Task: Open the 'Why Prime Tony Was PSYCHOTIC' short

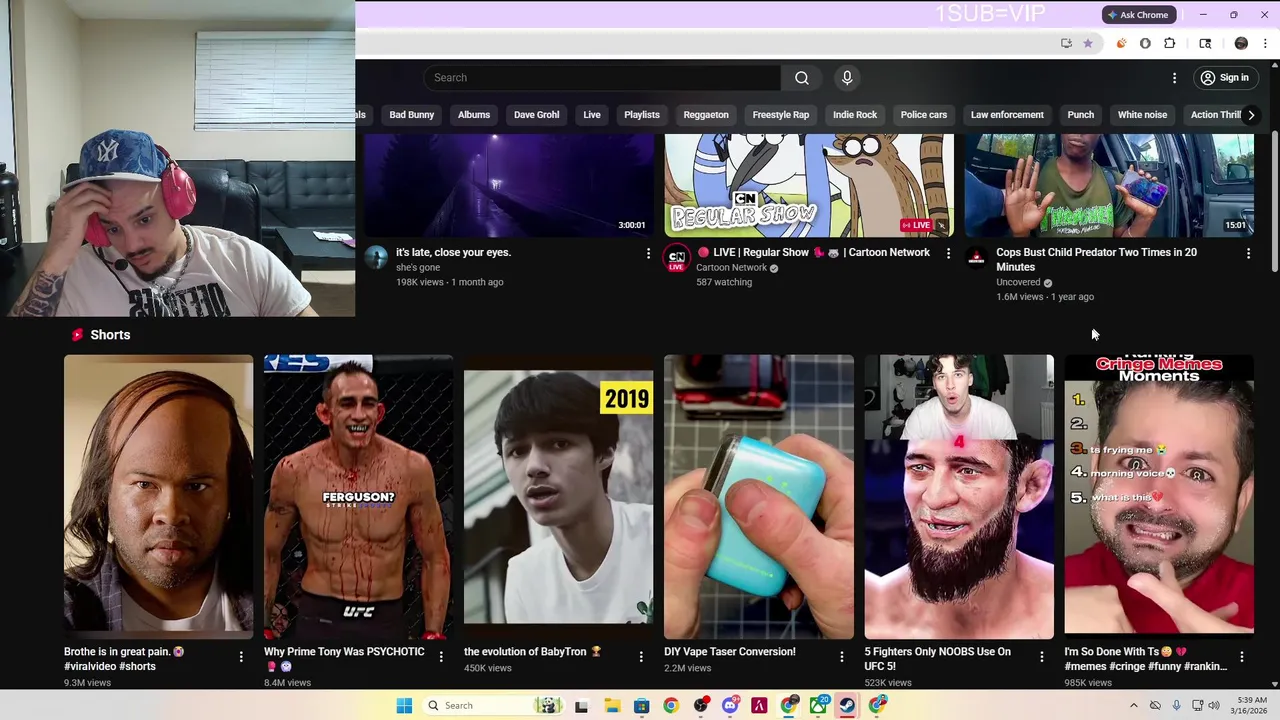Action: click(358, 496)
